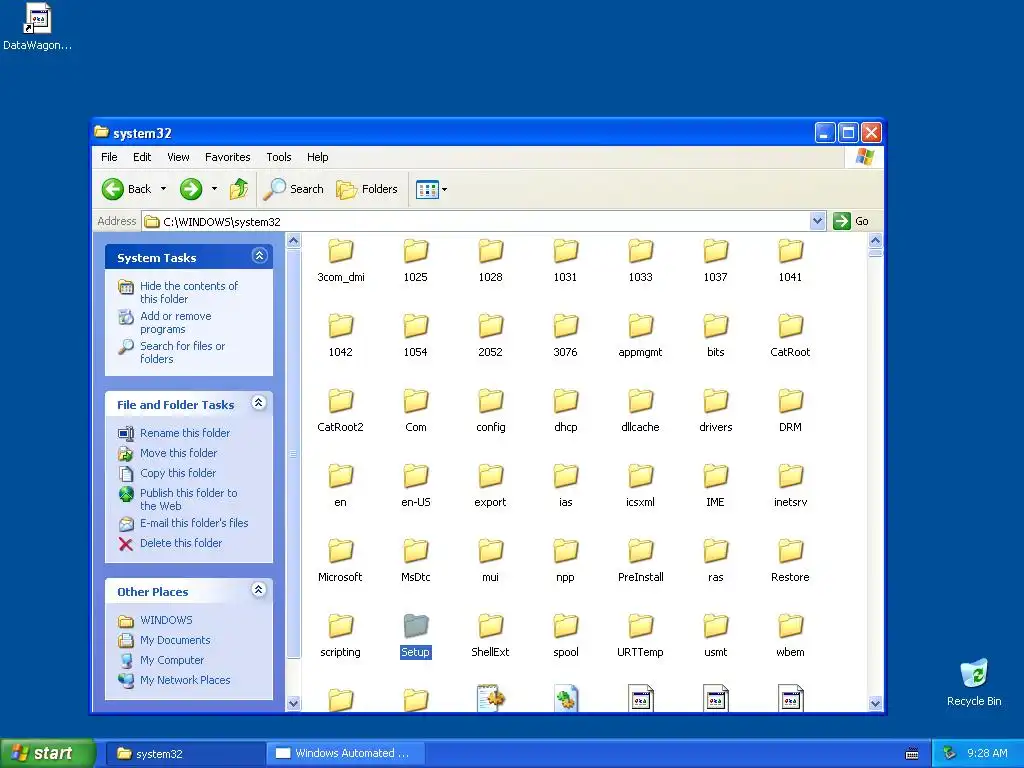Collapse the File and Folder Tasks panel
1024x768 pixels.
(x=259, y=403)
